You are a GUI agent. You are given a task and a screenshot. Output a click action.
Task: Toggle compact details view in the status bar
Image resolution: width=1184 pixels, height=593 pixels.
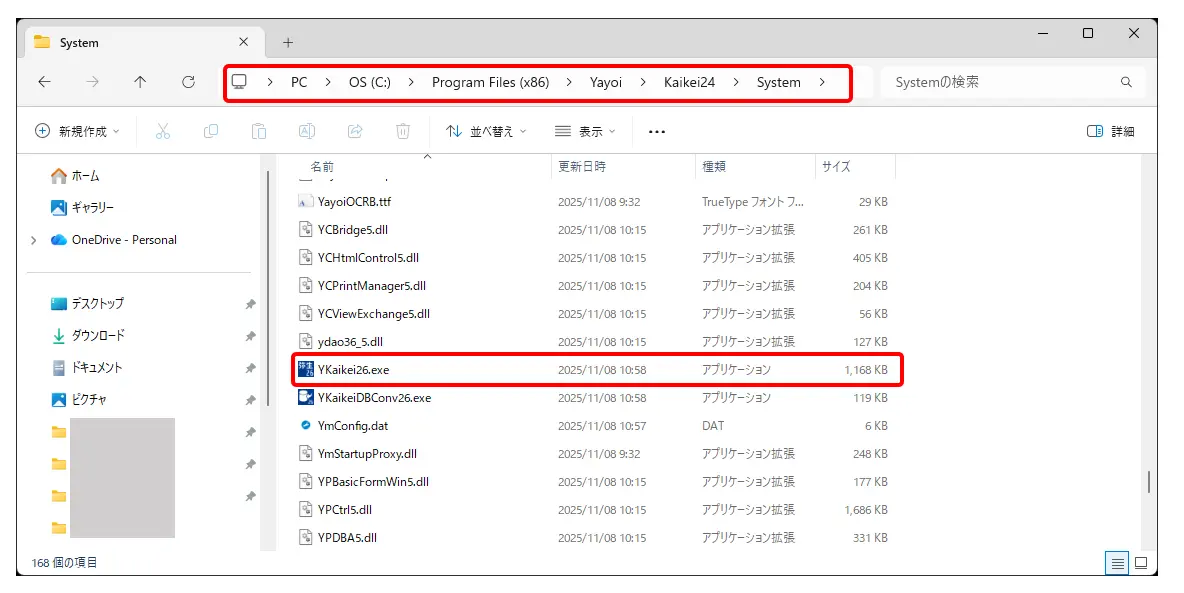[1116, 563]
